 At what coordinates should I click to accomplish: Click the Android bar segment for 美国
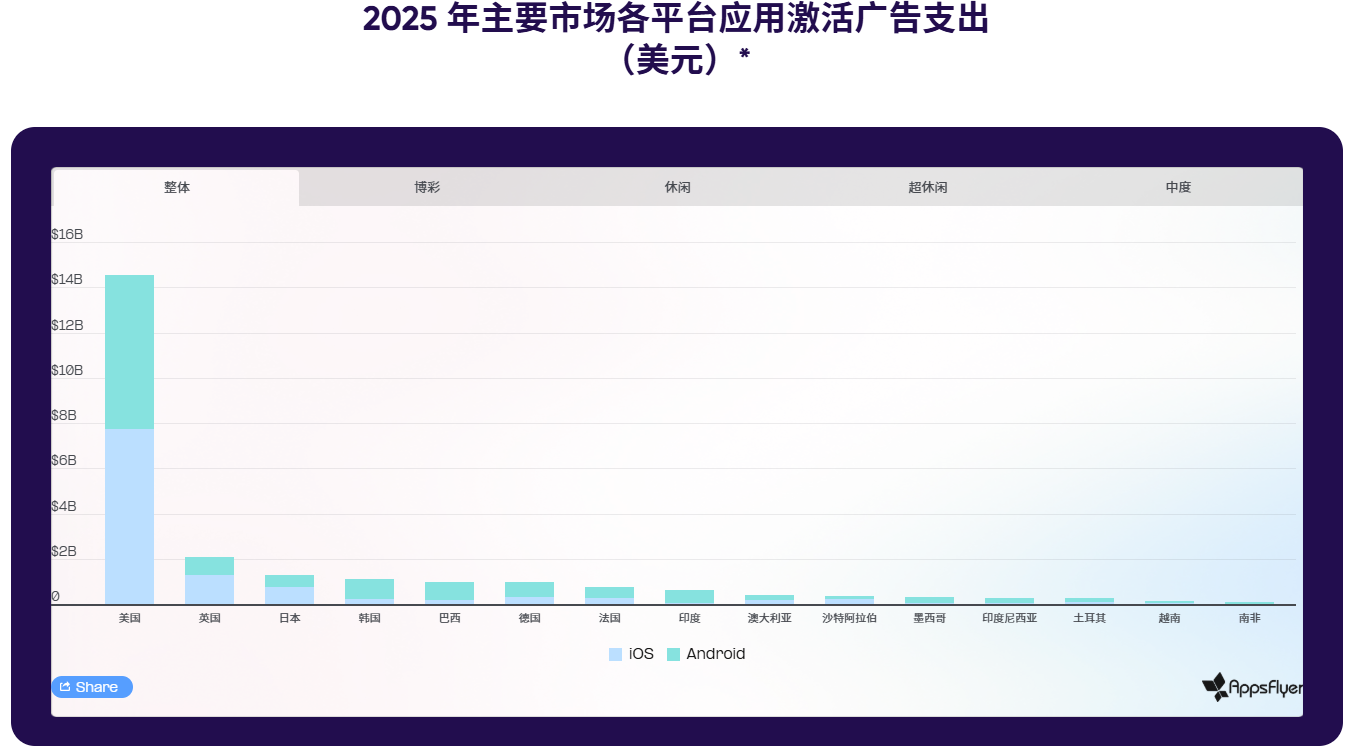click(129, 352)
